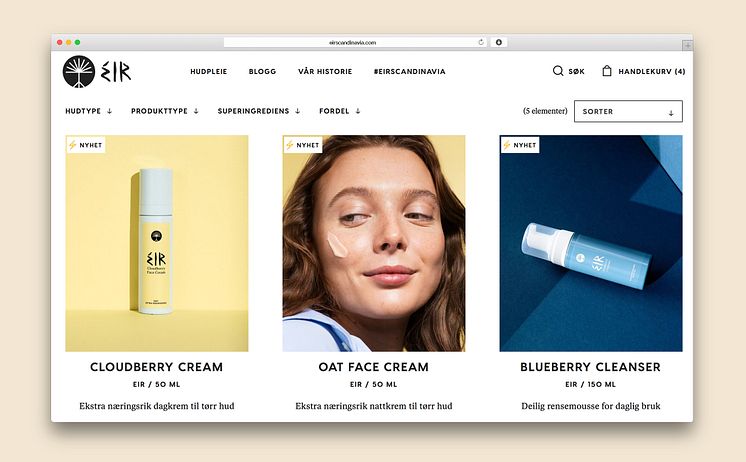Reload page using the address bar icon
746x462 pixels.
click(x=481, y=42)
